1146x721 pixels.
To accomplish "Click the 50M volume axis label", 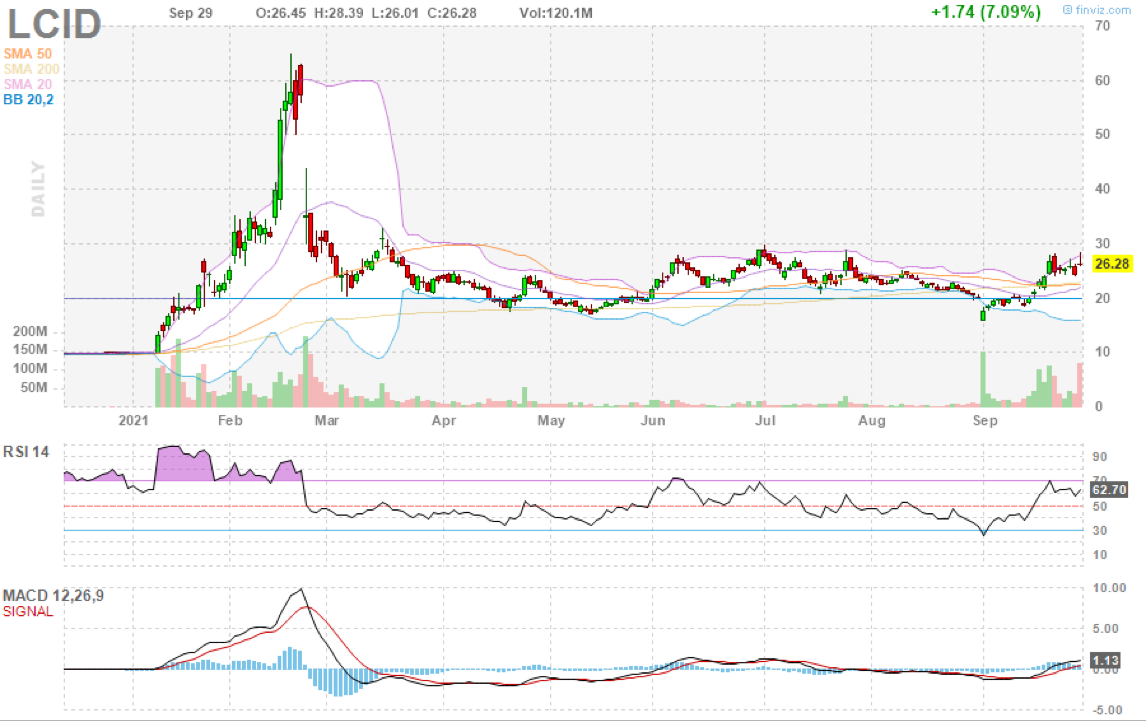I will pyautogui.click(x=34, y=388).
